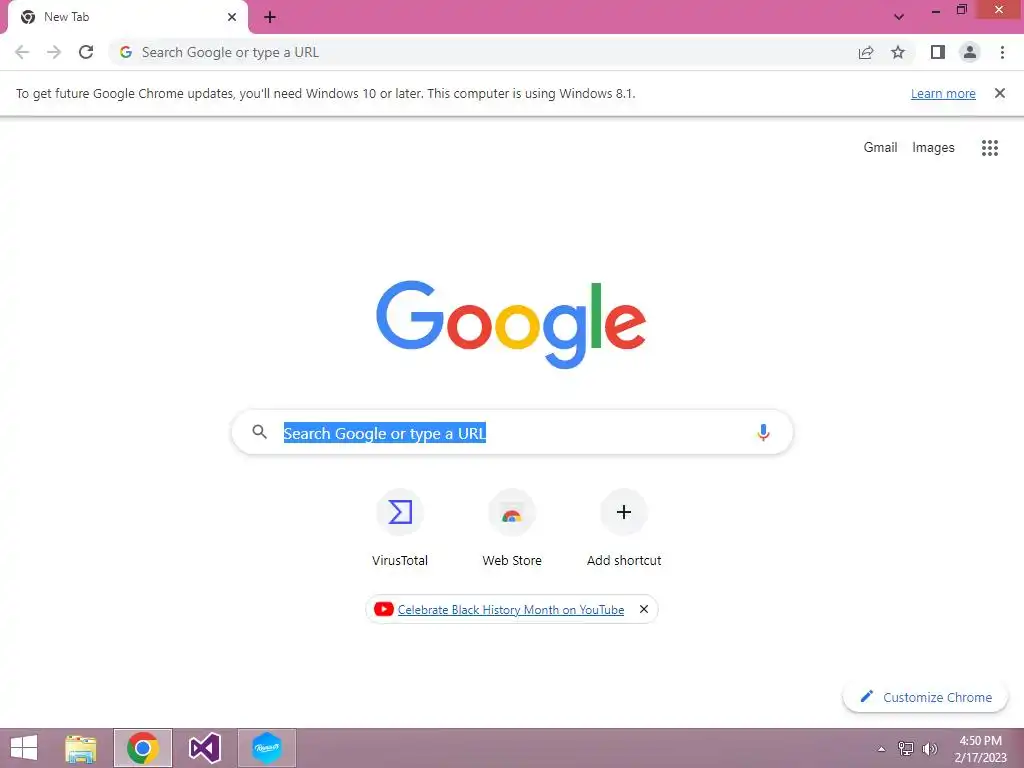The image size is (1024, 768).
Task: Dismiss the YouTube promo with its X
Action: pos(644,609)
